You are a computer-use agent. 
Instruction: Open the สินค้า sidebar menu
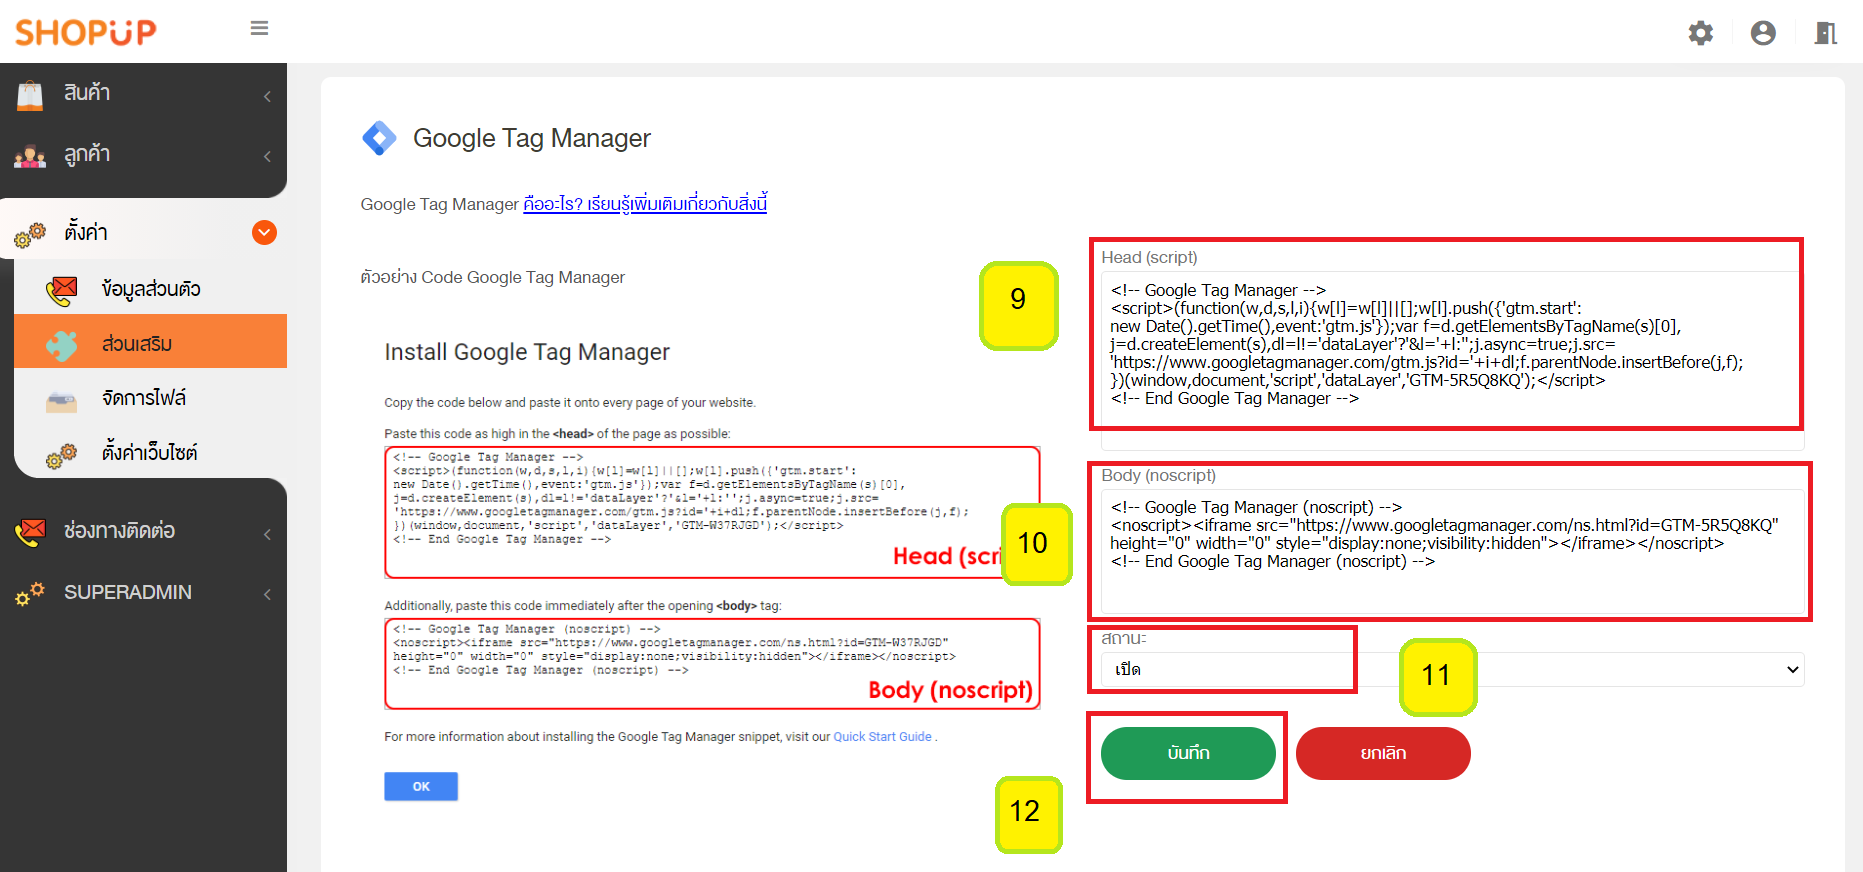coord(143,94)
